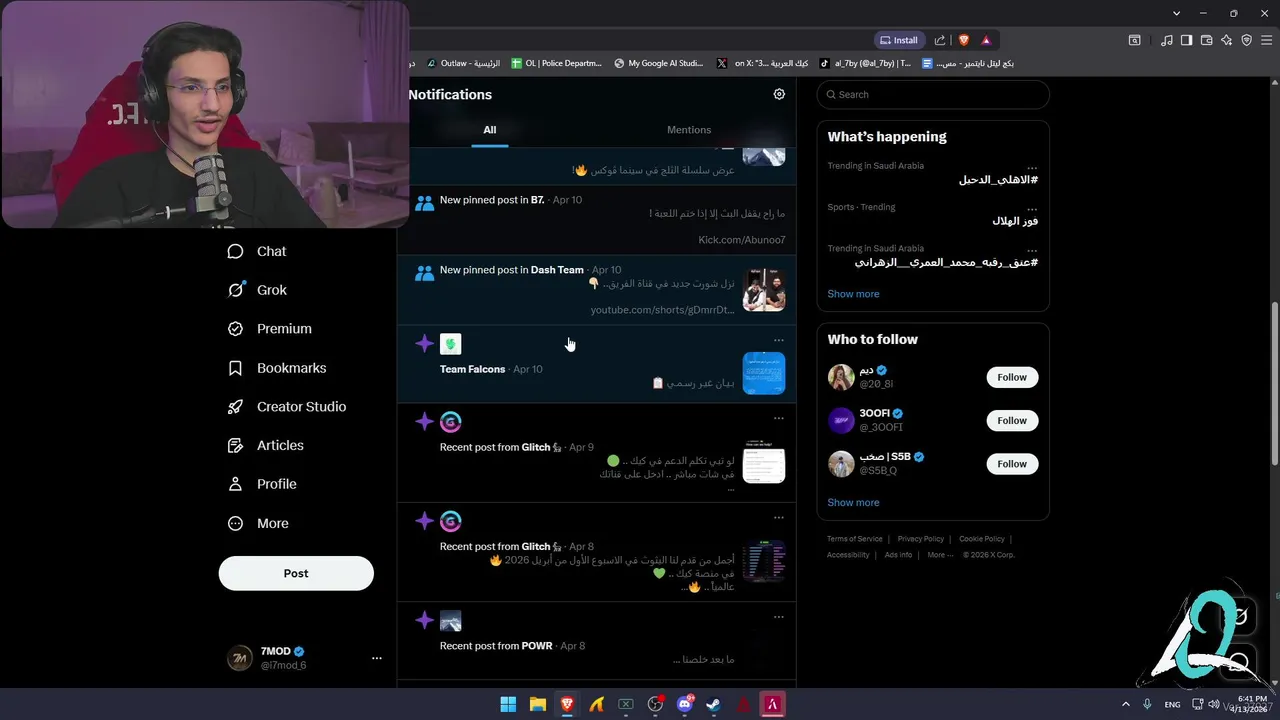1280x720 pixels.
Task: Open youtube.com/shorts link in Dash Team notification
Action: tap(662, 310)
